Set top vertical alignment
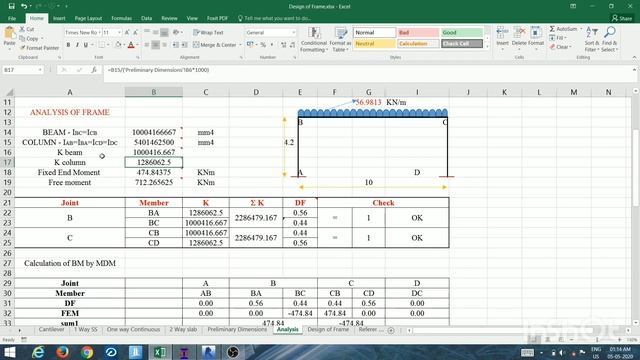This screenshot has height=360, width=640. [x=147, y=32]
